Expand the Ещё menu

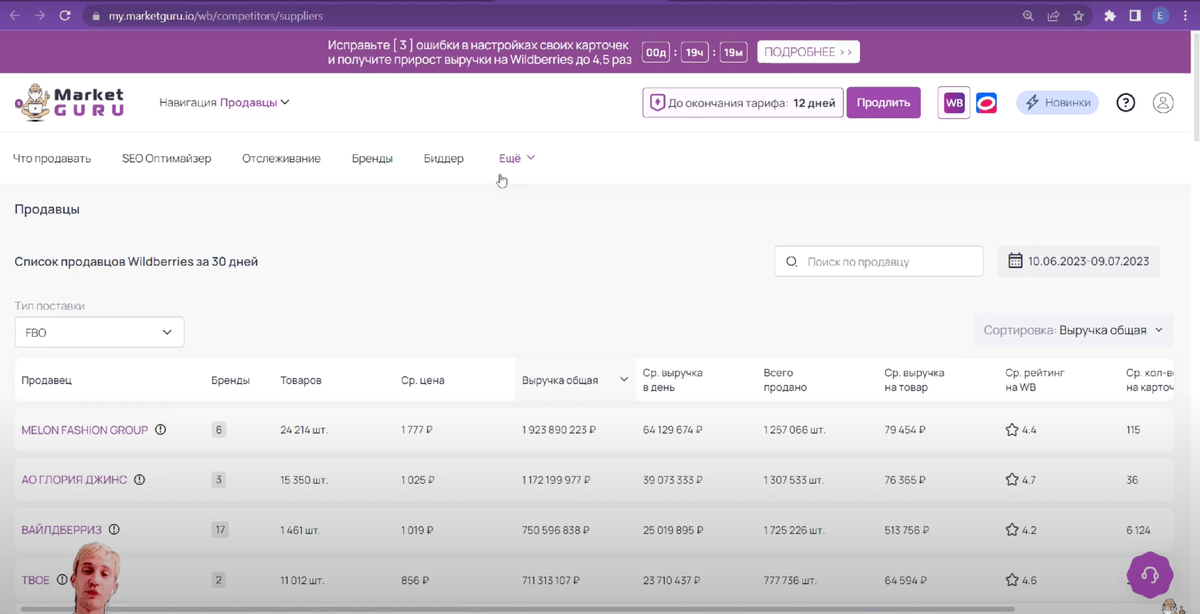pos(517,158)
